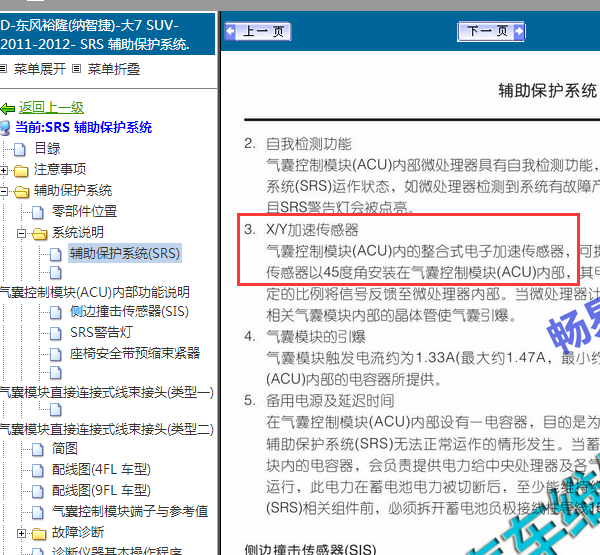Open 配线图(9FL 车型) page

pyautogui.click(x=101, y=491)
